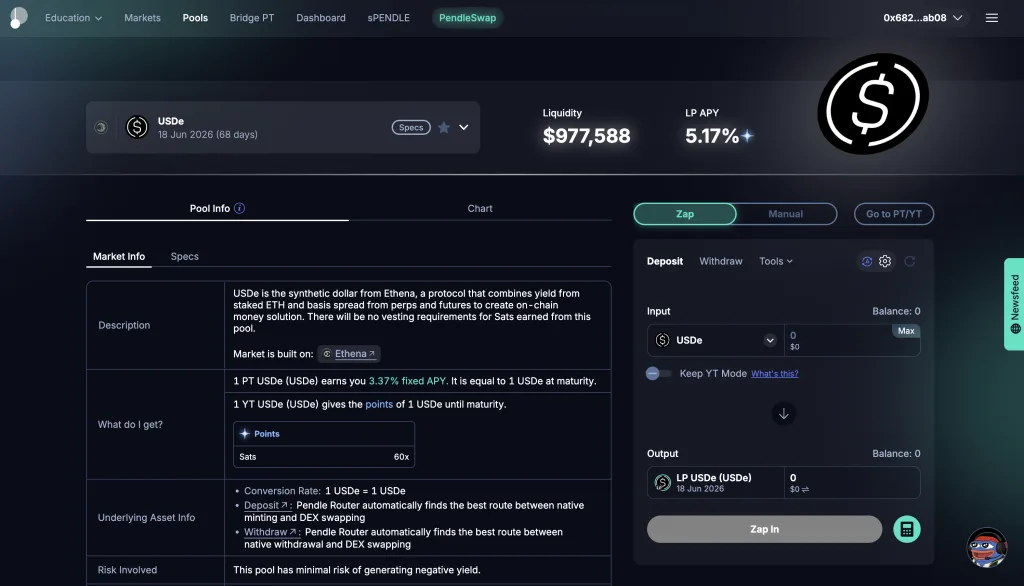Switch to the Specs sub-tab
This screenshot has width=1024, height=586.
tap(185, 256)
